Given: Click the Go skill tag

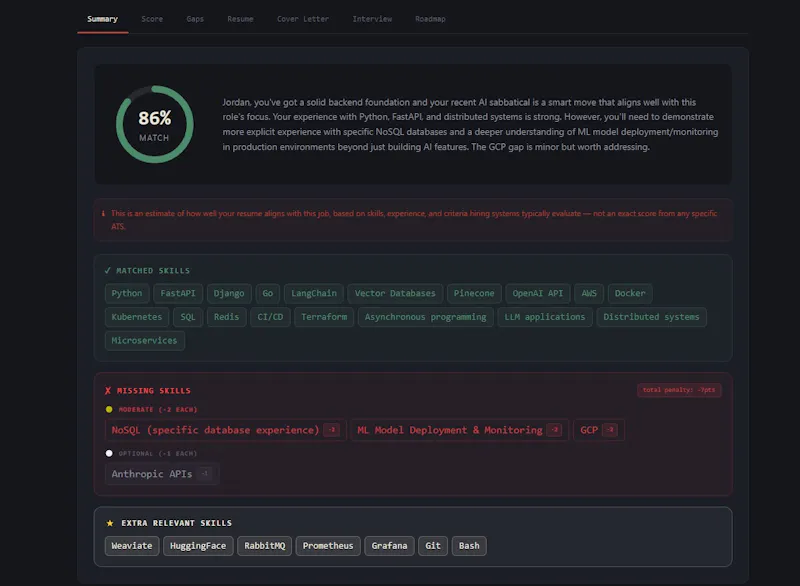Looking at the screenshot, I should (268, 293).
